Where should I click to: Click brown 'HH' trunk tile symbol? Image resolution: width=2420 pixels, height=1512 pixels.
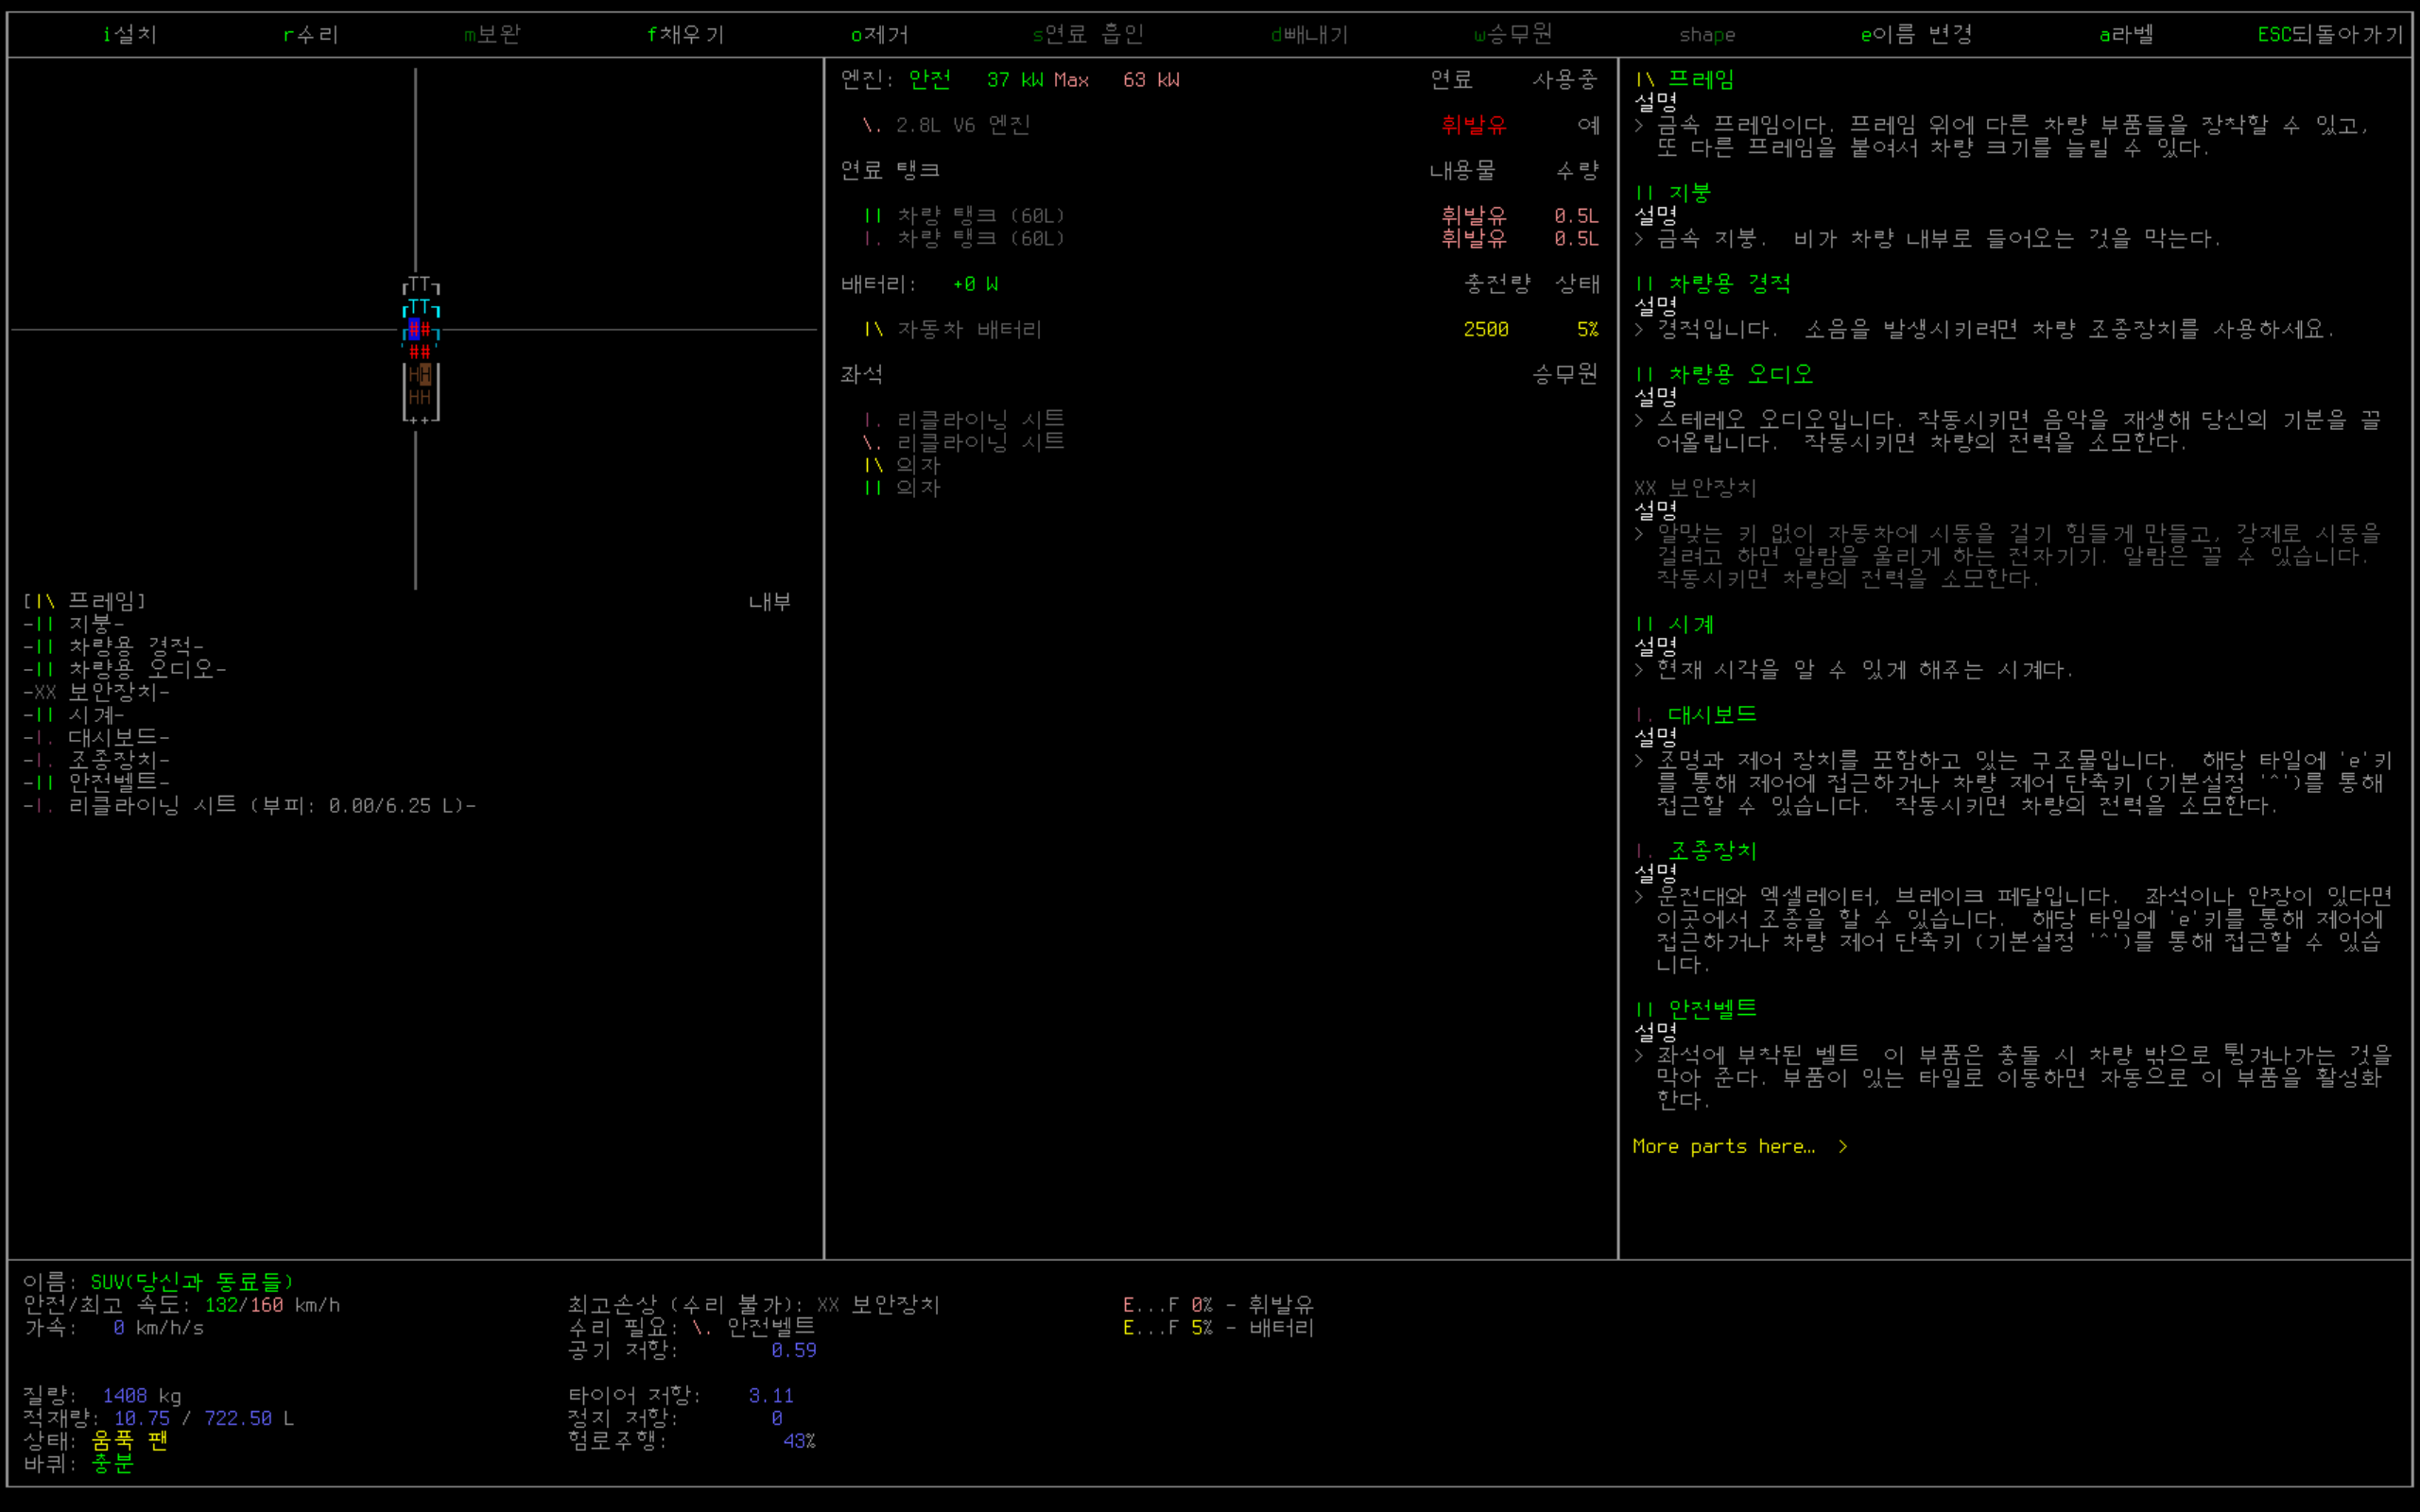420,397
